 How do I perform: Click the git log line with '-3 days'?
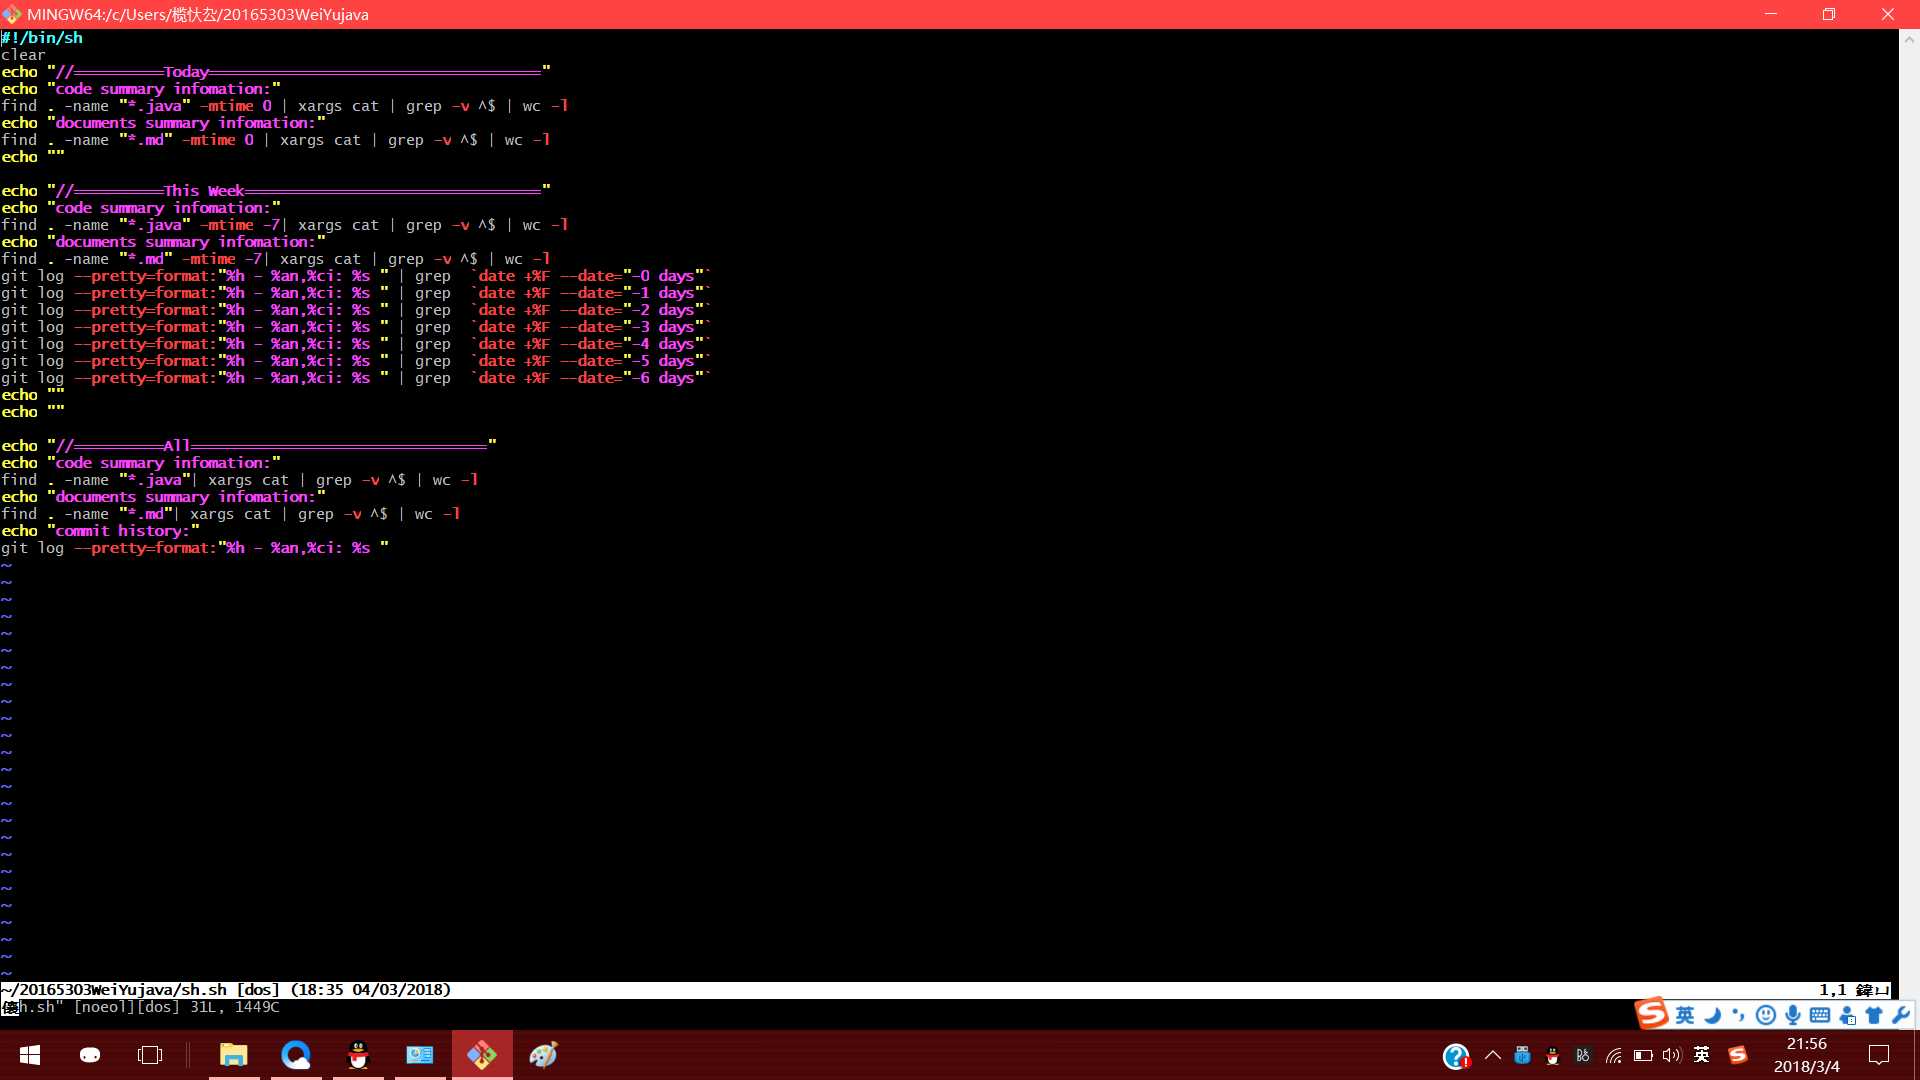coord(356,327)
